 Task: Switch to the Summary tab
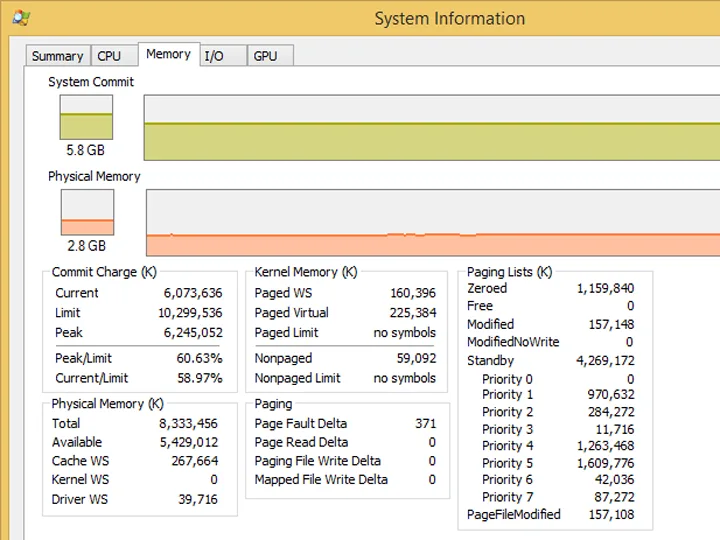tap(58, 56)
